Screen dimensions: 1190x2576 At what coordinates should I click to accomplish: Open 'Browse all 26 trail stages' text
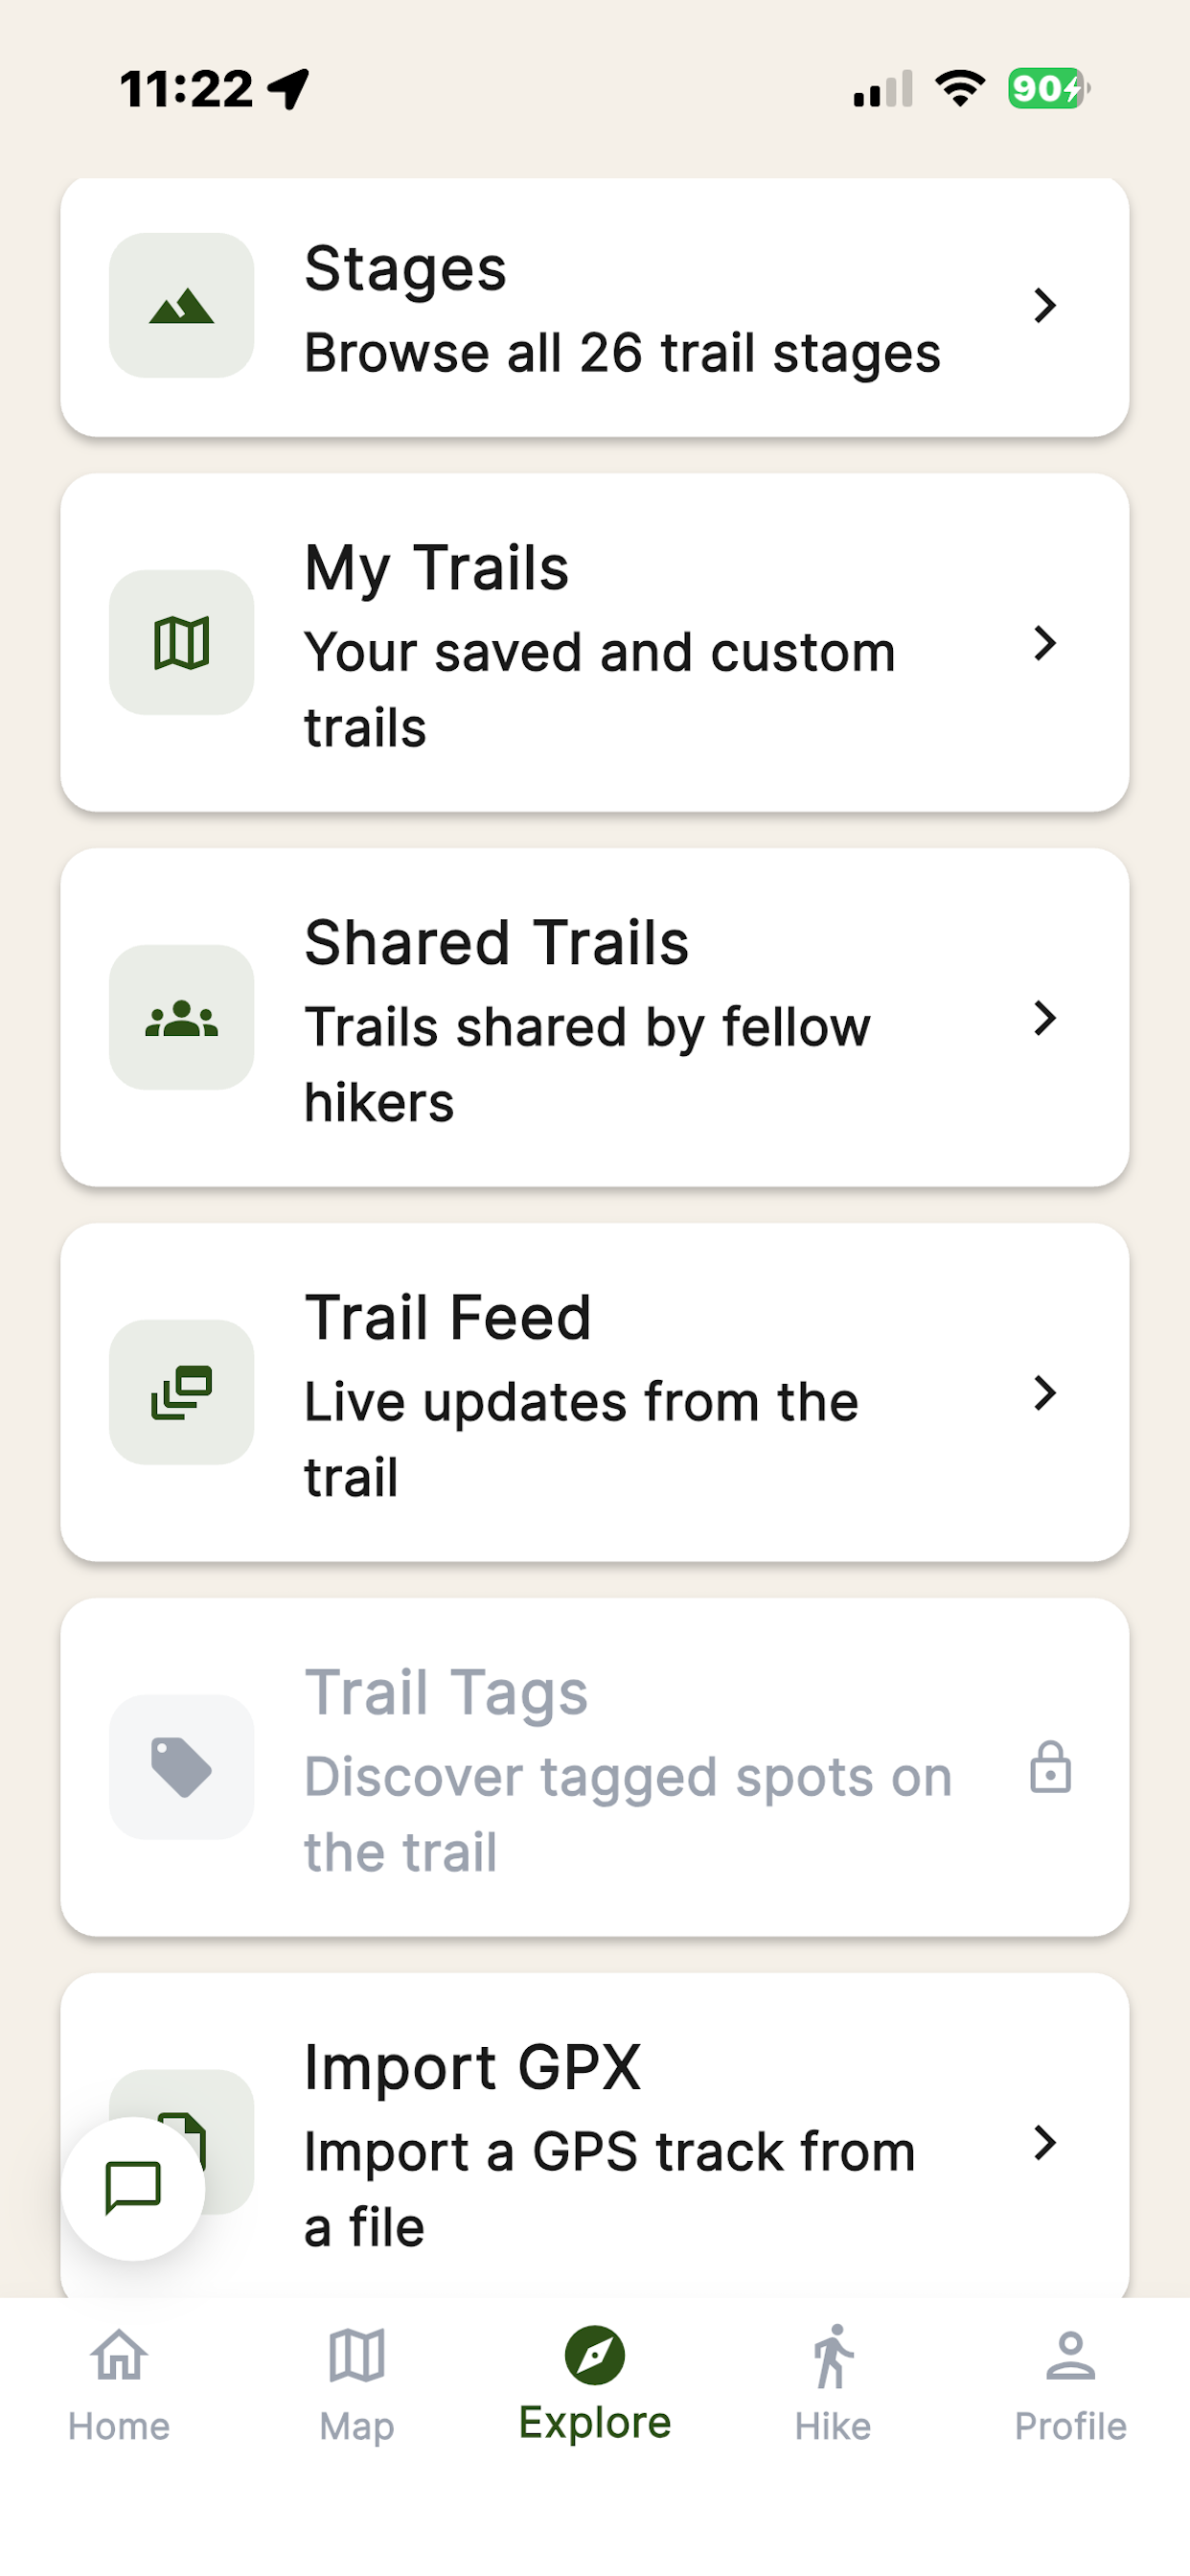622,353
